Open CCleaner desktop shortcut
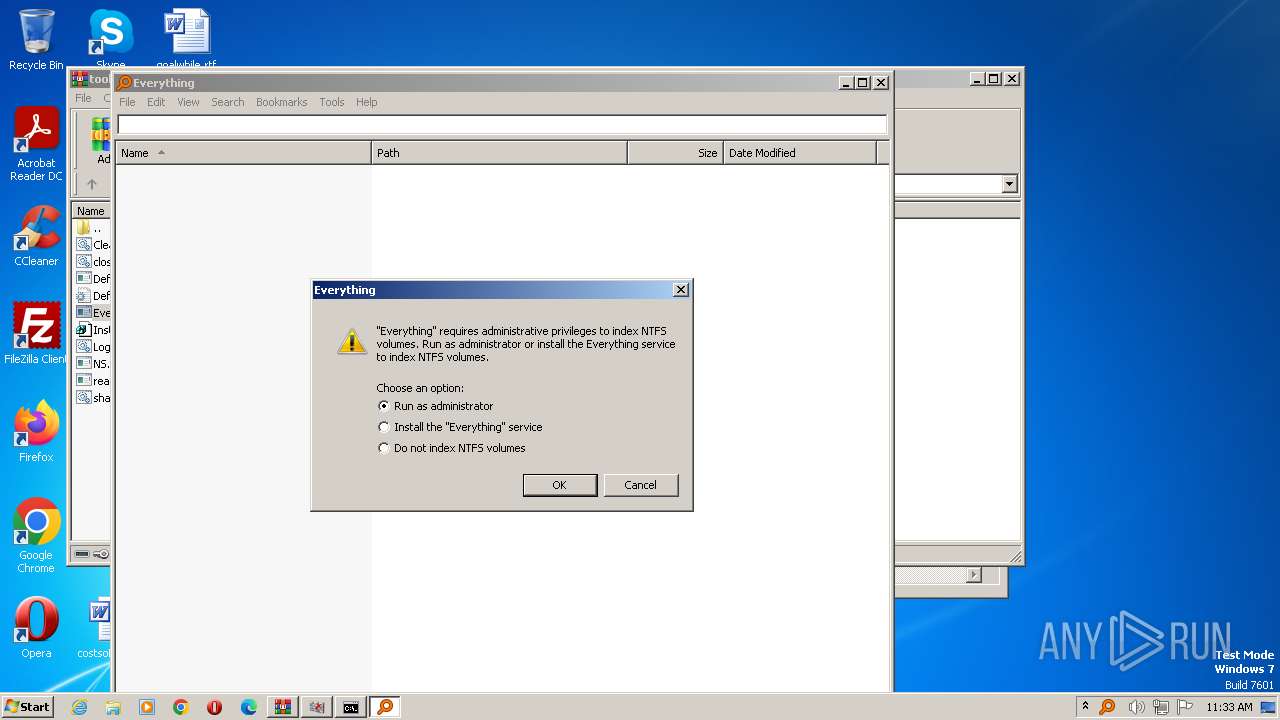 (x=36, y=236)
